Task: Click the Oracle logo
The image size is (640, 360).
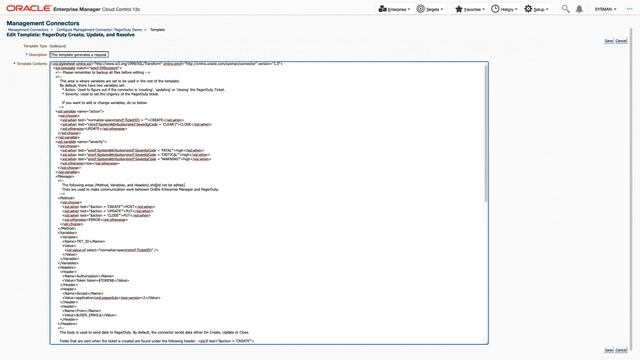Action: pos(29,9)
